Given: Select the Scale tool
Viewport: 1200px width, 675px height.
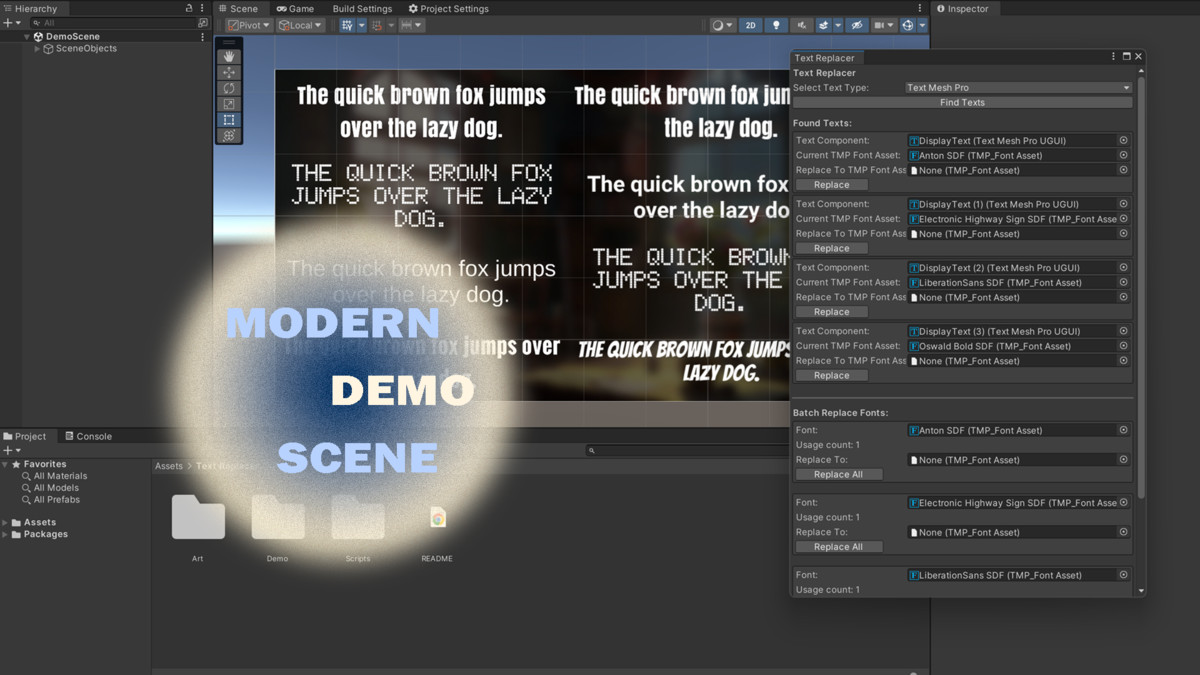Looking at the screenshot, I should [x=229, y=104].
